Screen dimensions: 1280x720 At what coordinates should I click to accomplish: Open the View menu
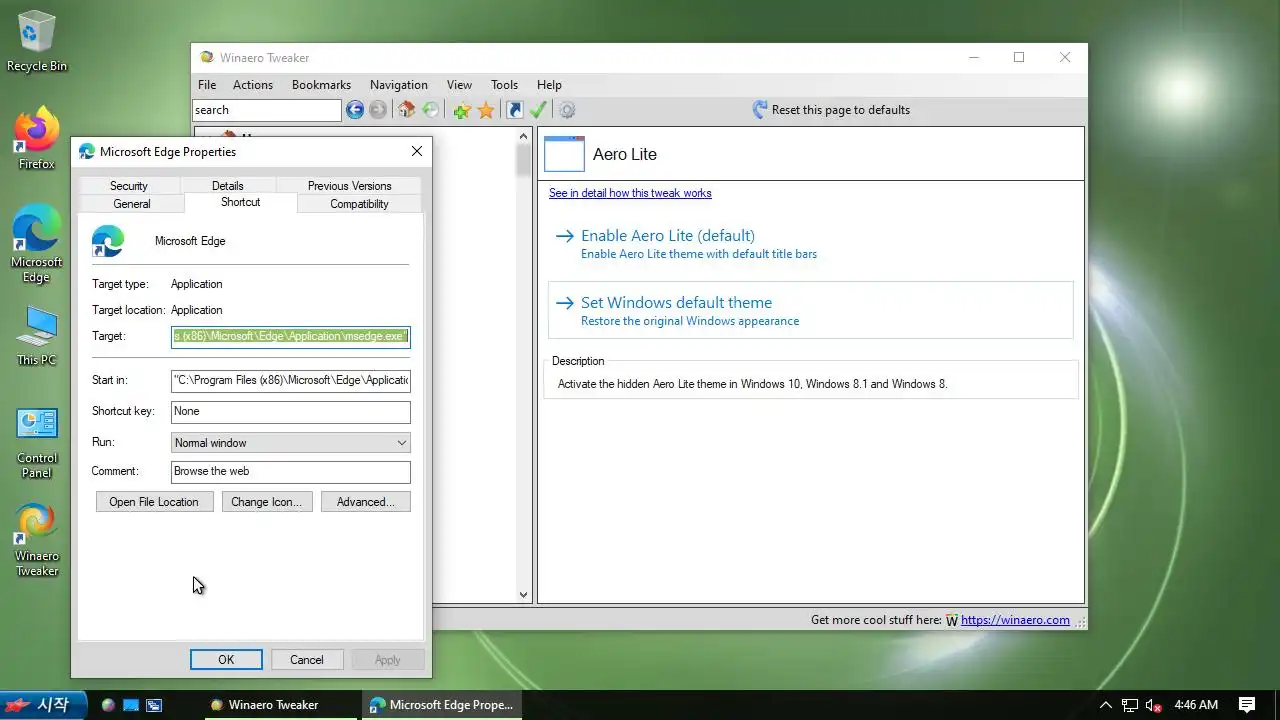click(x=459, y=85)
